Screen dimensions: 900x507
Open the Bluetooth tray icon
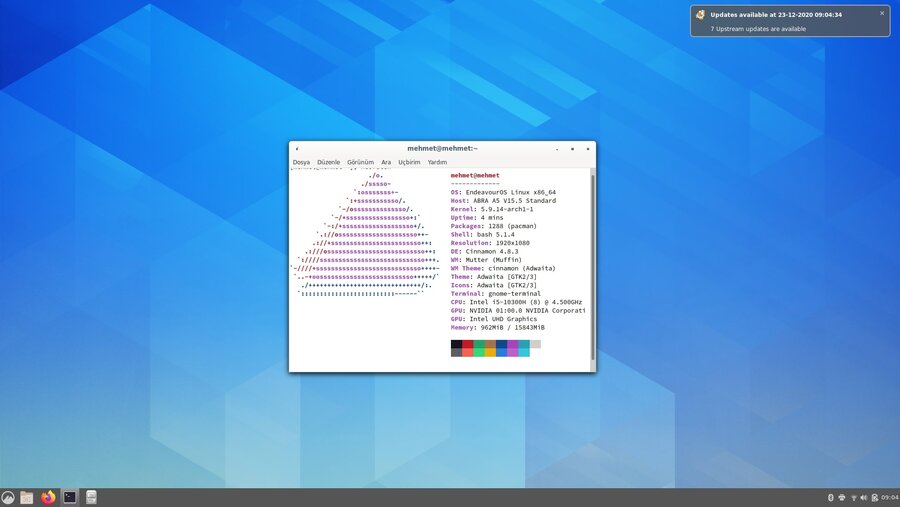pyautogui.click(x=831, y=497)
